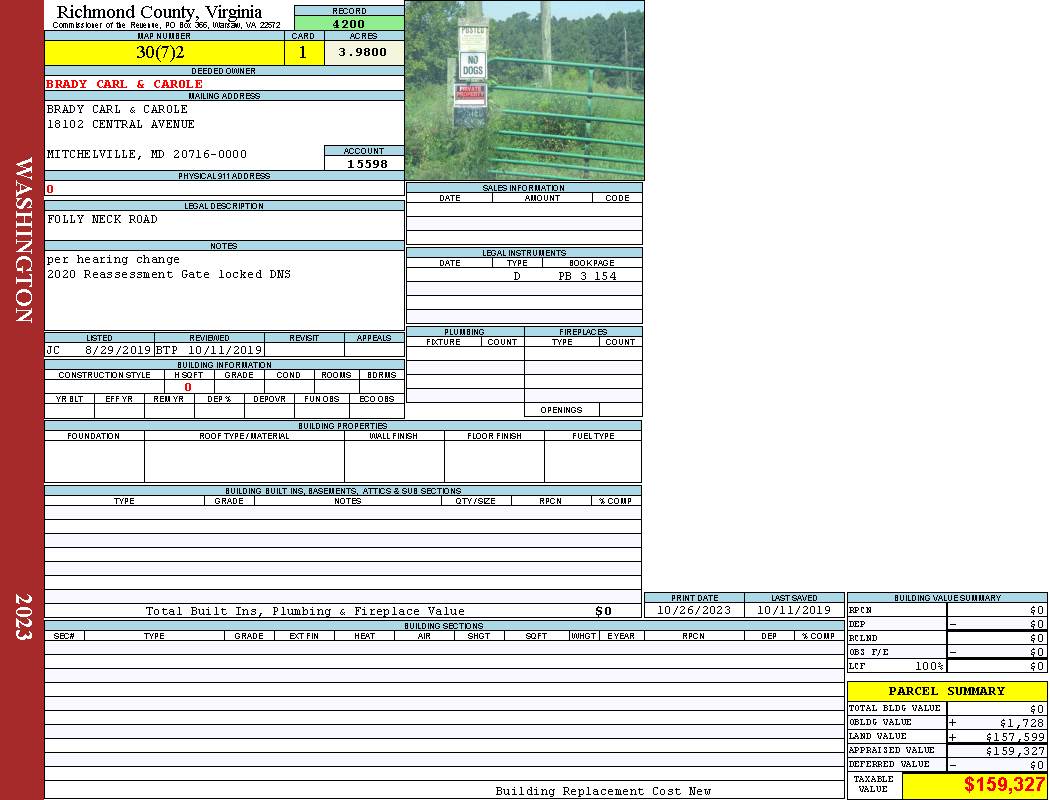
Task: Select the Land Value $157,599 amount
Action: click(1001, 736)
